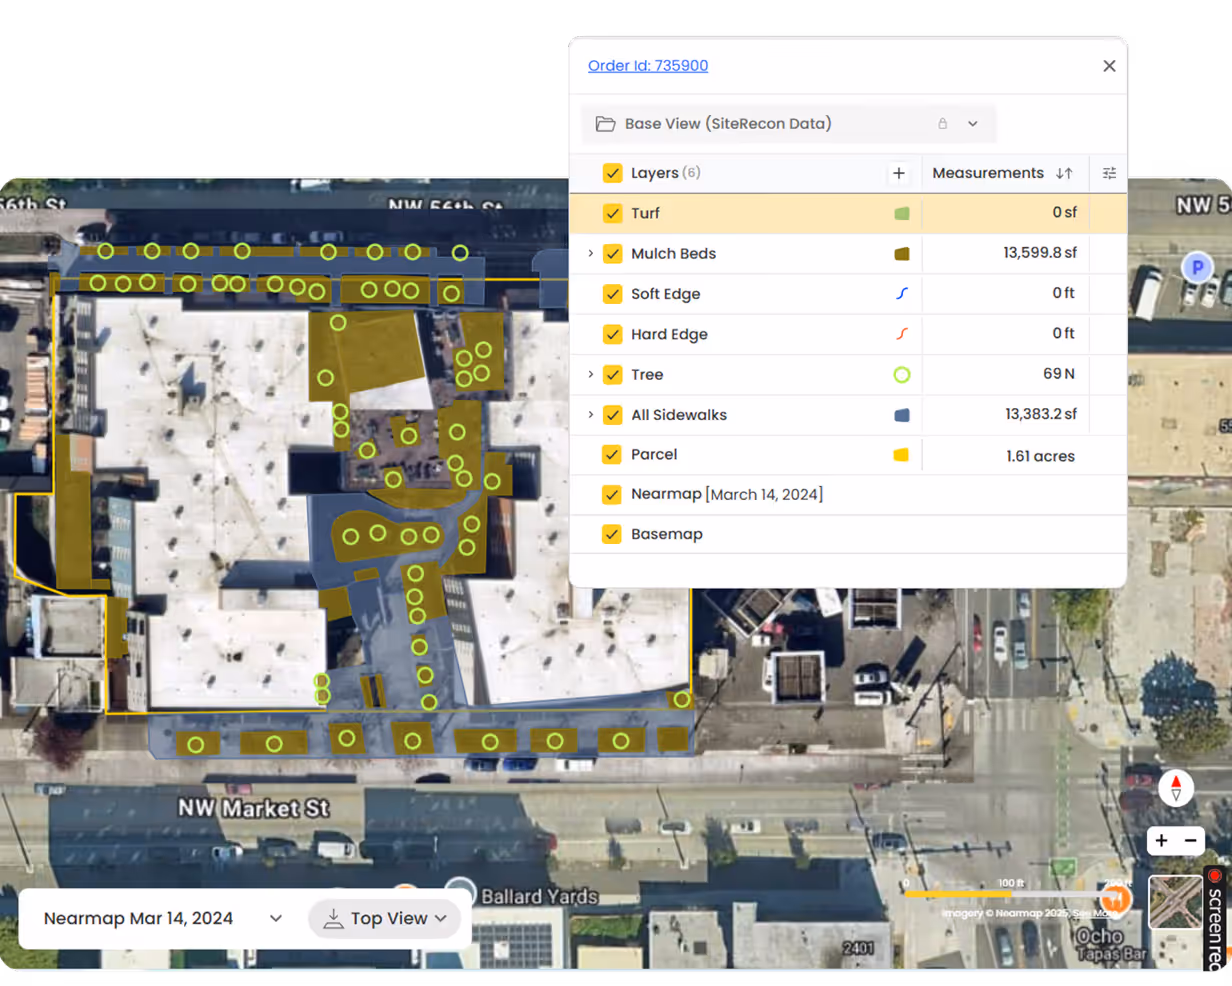This screenshot has height=986, width=1232.
Task: Toggle the Basemap checkbox
Action: point(612,534)
